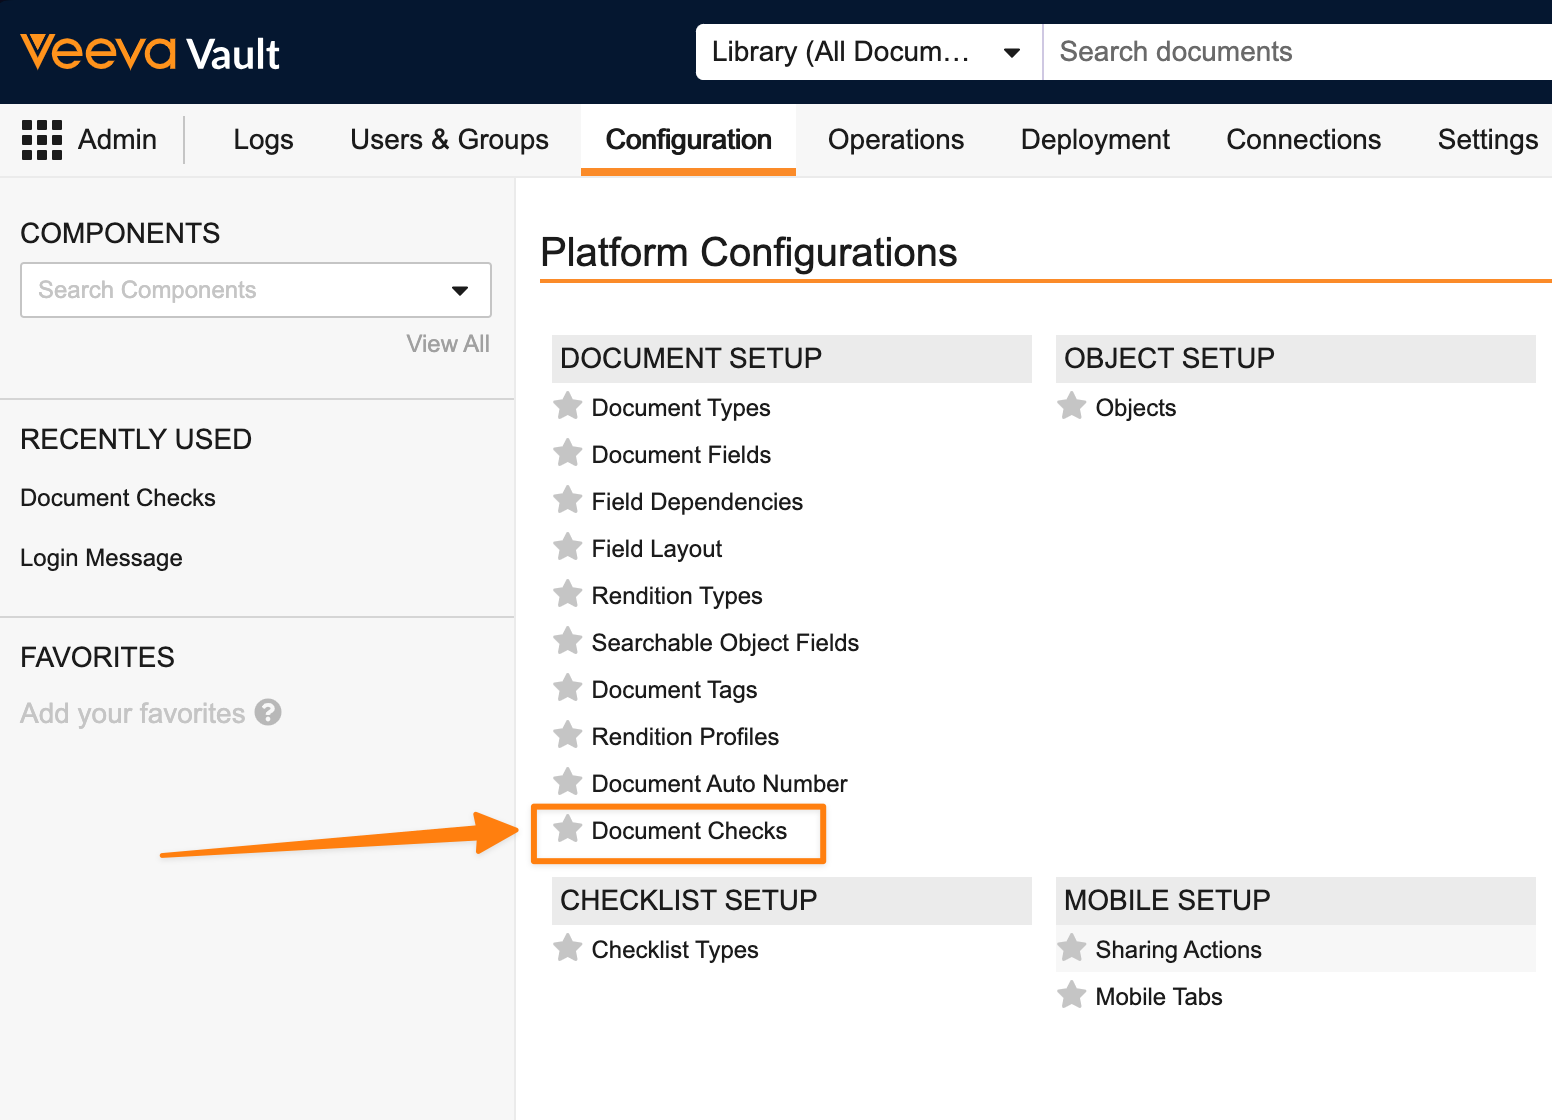Open recently used Login Message
The height and width of the screenshot is (1120, 1552).
101,558
